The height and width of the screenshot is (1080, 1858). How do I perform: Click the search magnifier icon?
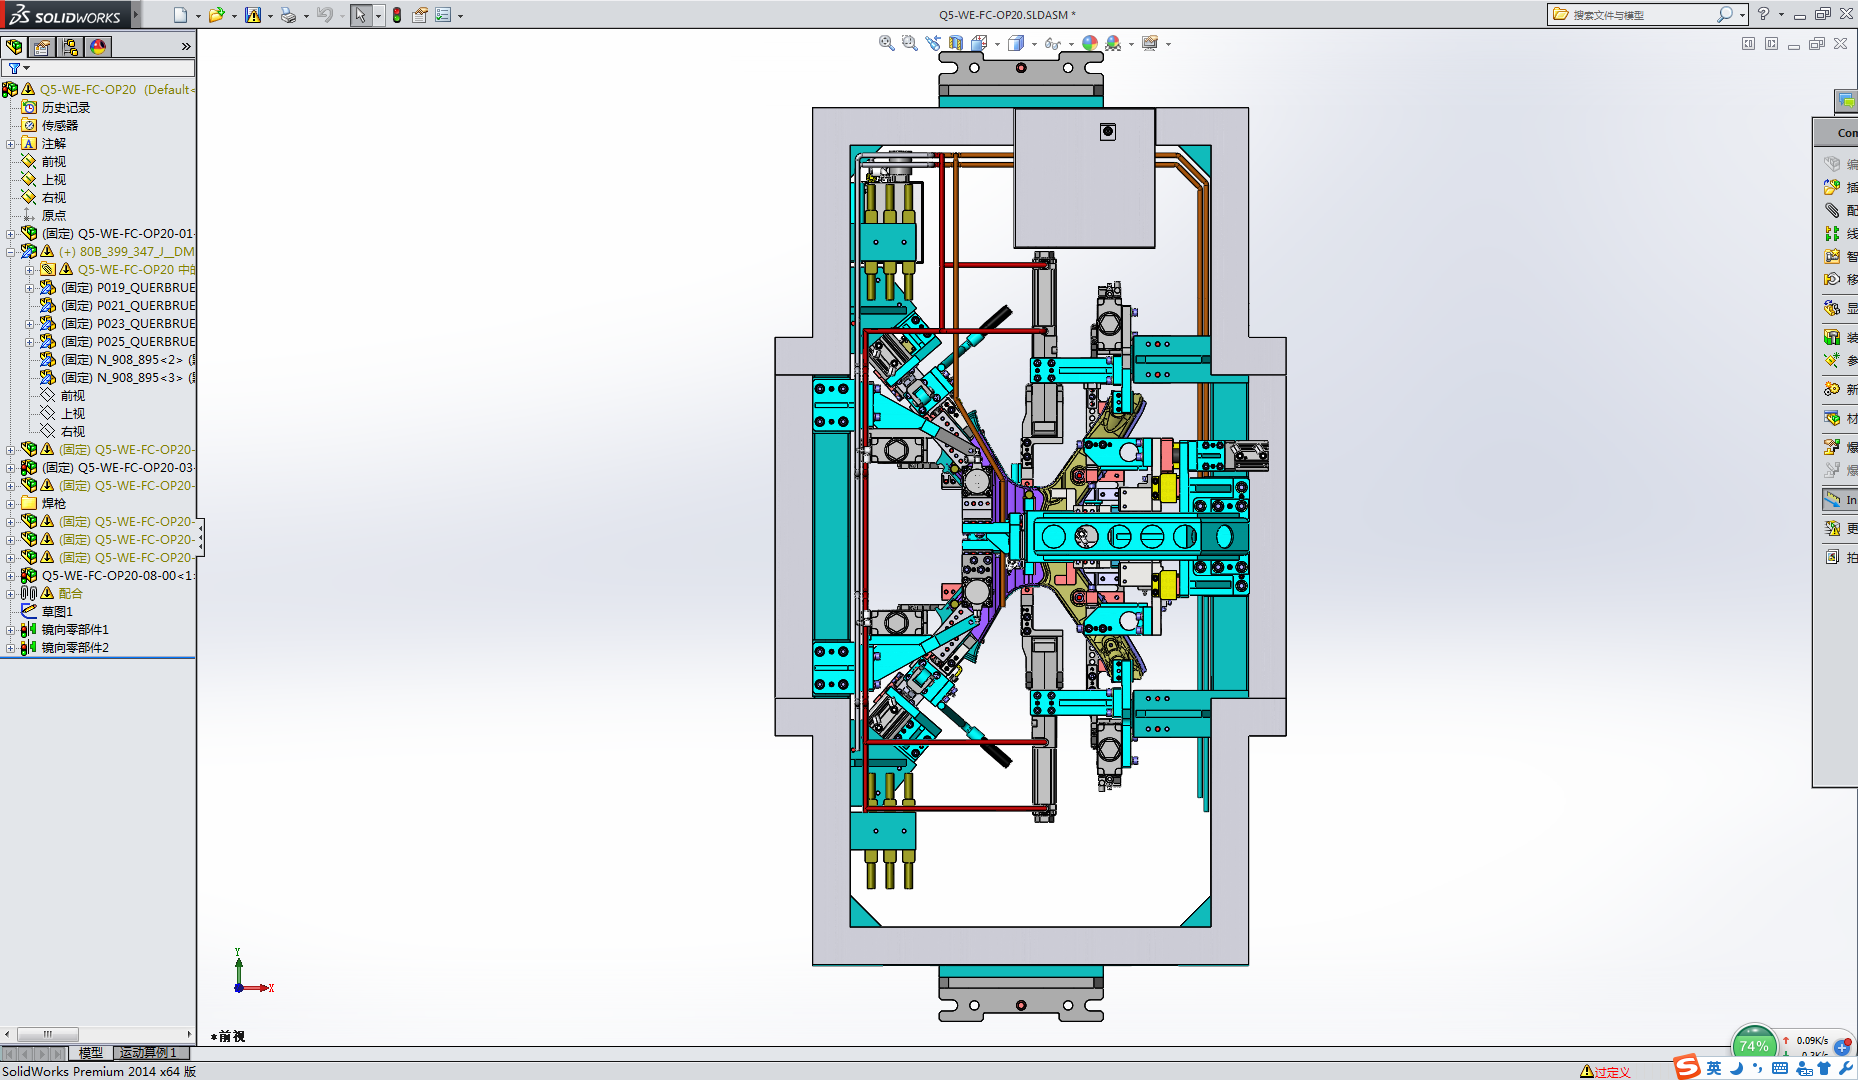(1724, 14)
